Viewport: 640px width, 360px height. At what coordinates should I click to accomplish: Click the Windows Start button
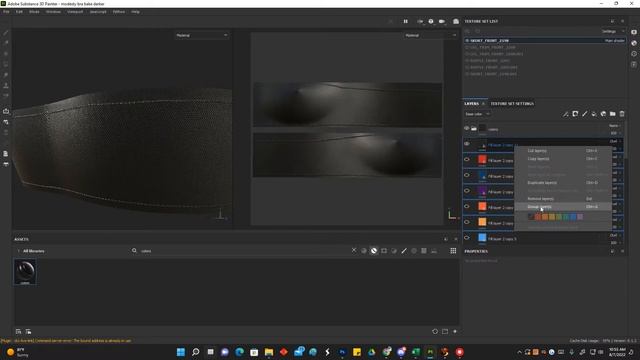click(x=180, y=352)
